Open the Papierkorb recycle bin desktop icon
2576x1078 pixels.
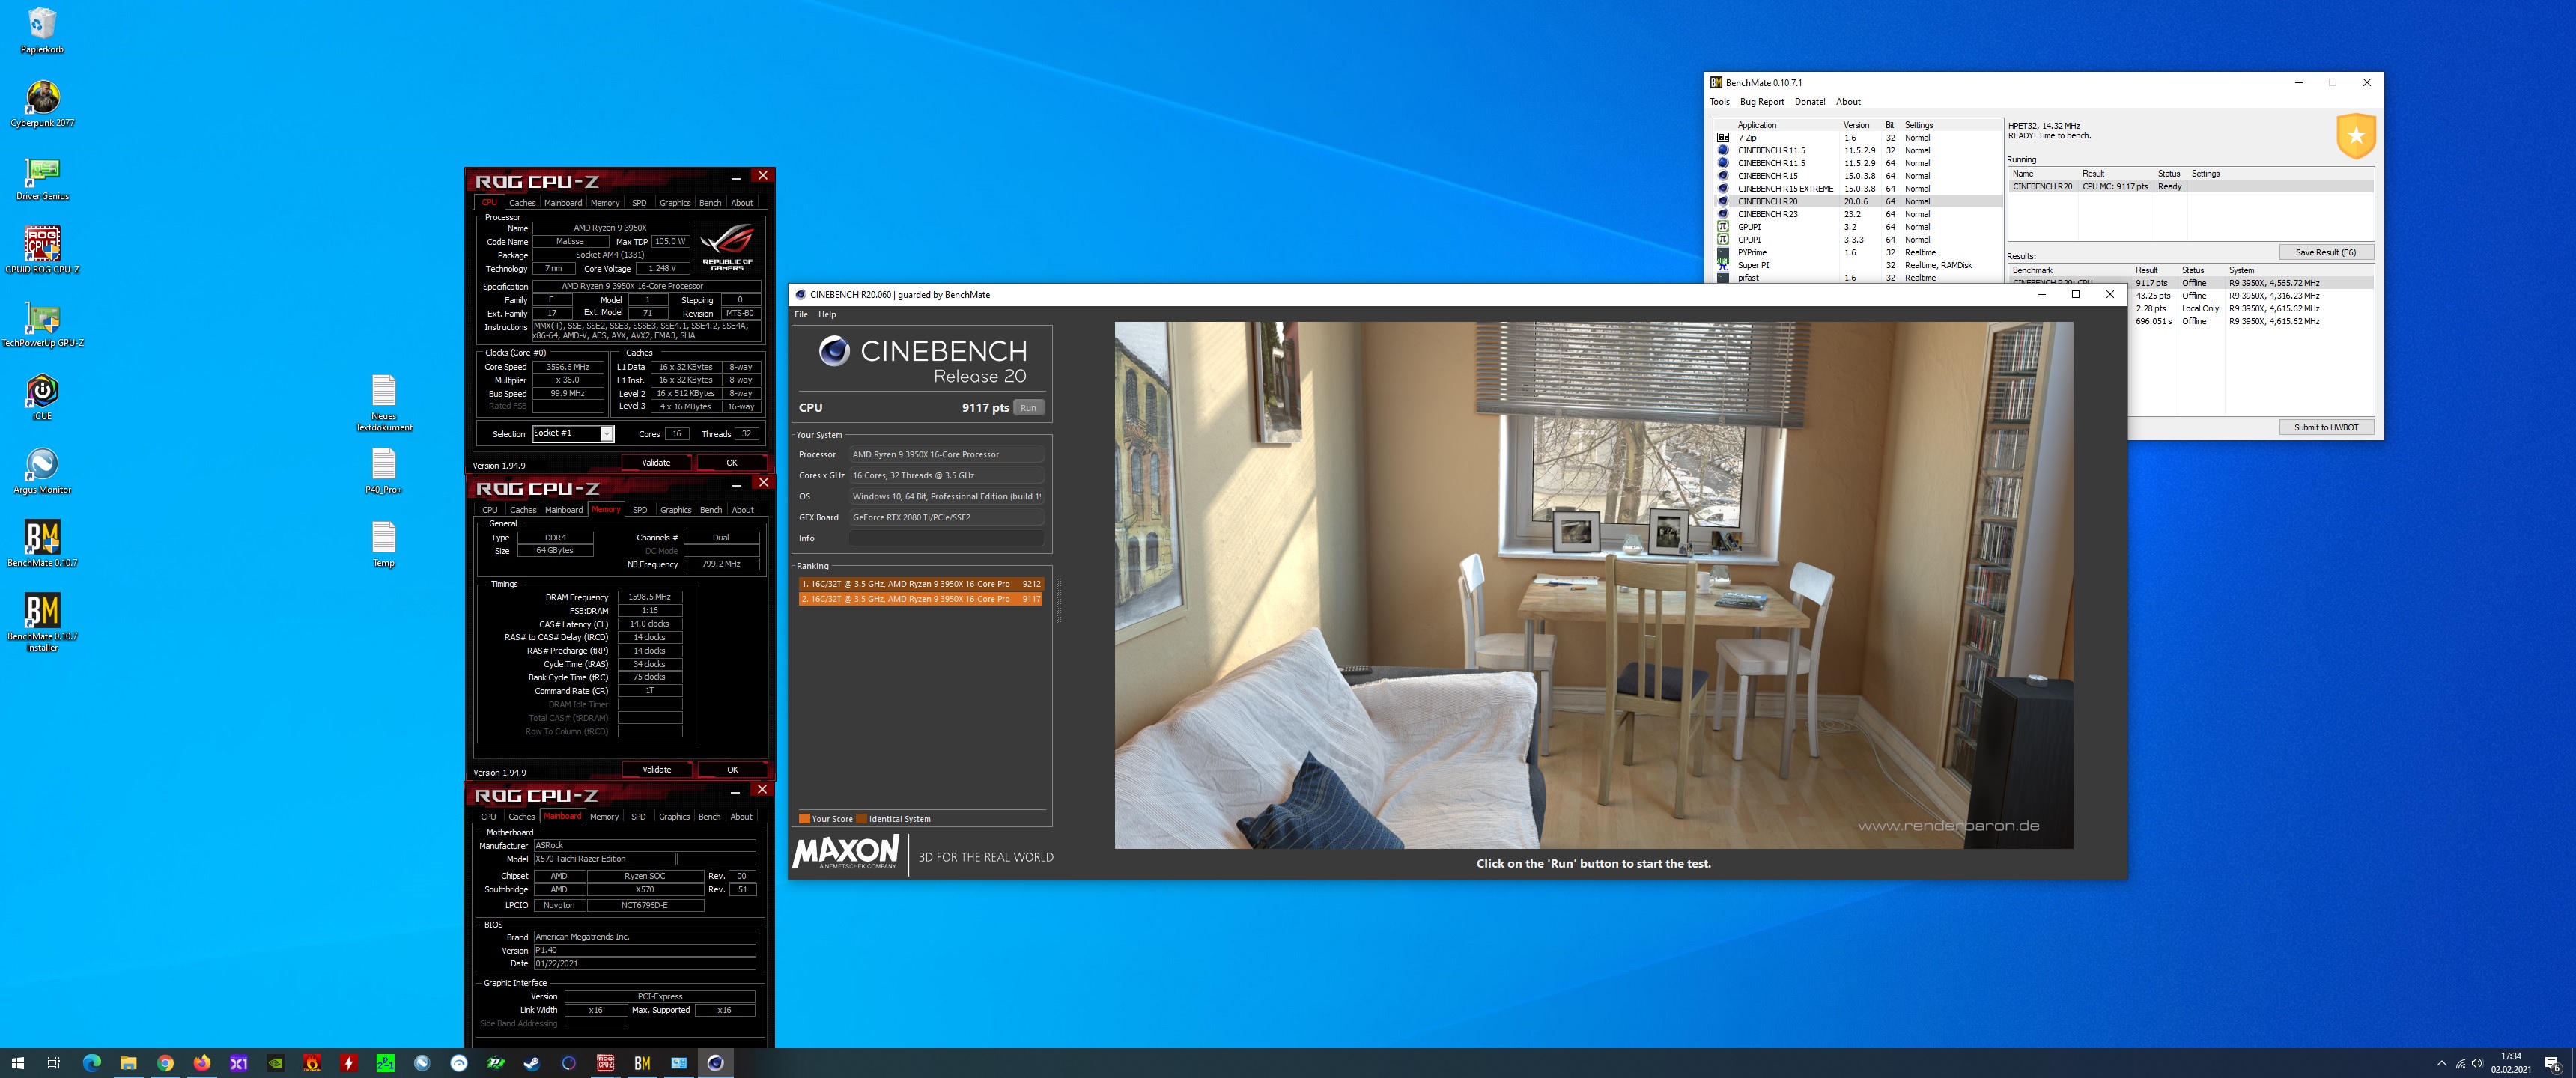42,29
